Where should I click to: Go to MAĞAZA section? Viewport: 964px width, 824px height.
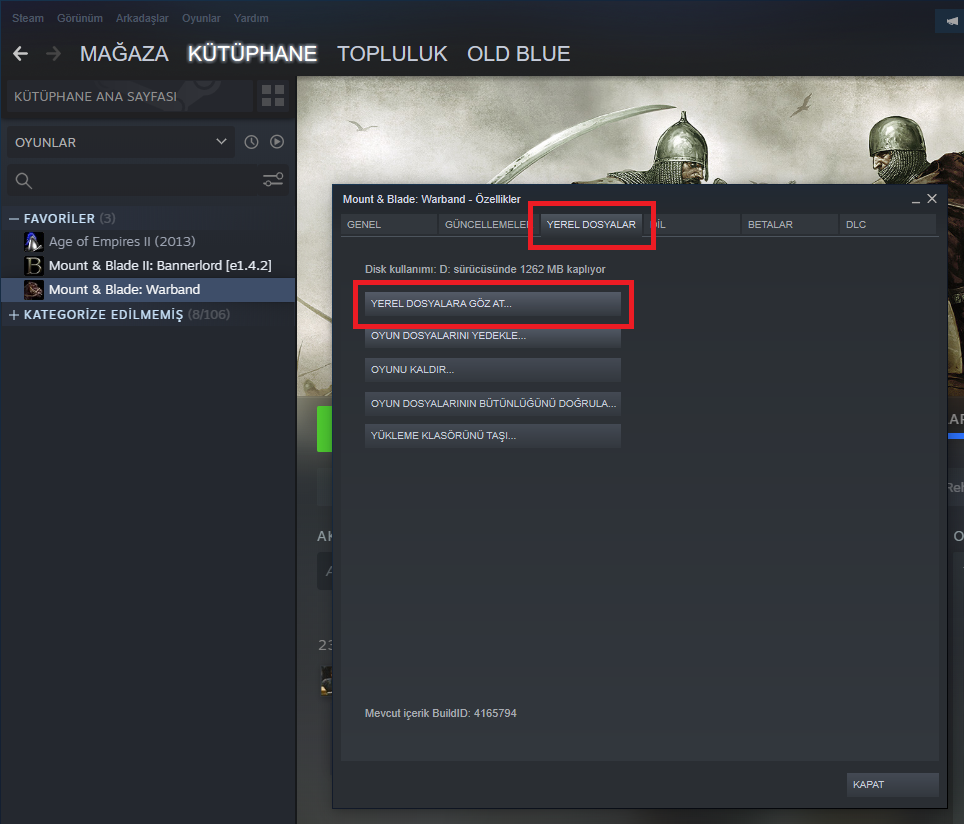[x=124, y=53]
